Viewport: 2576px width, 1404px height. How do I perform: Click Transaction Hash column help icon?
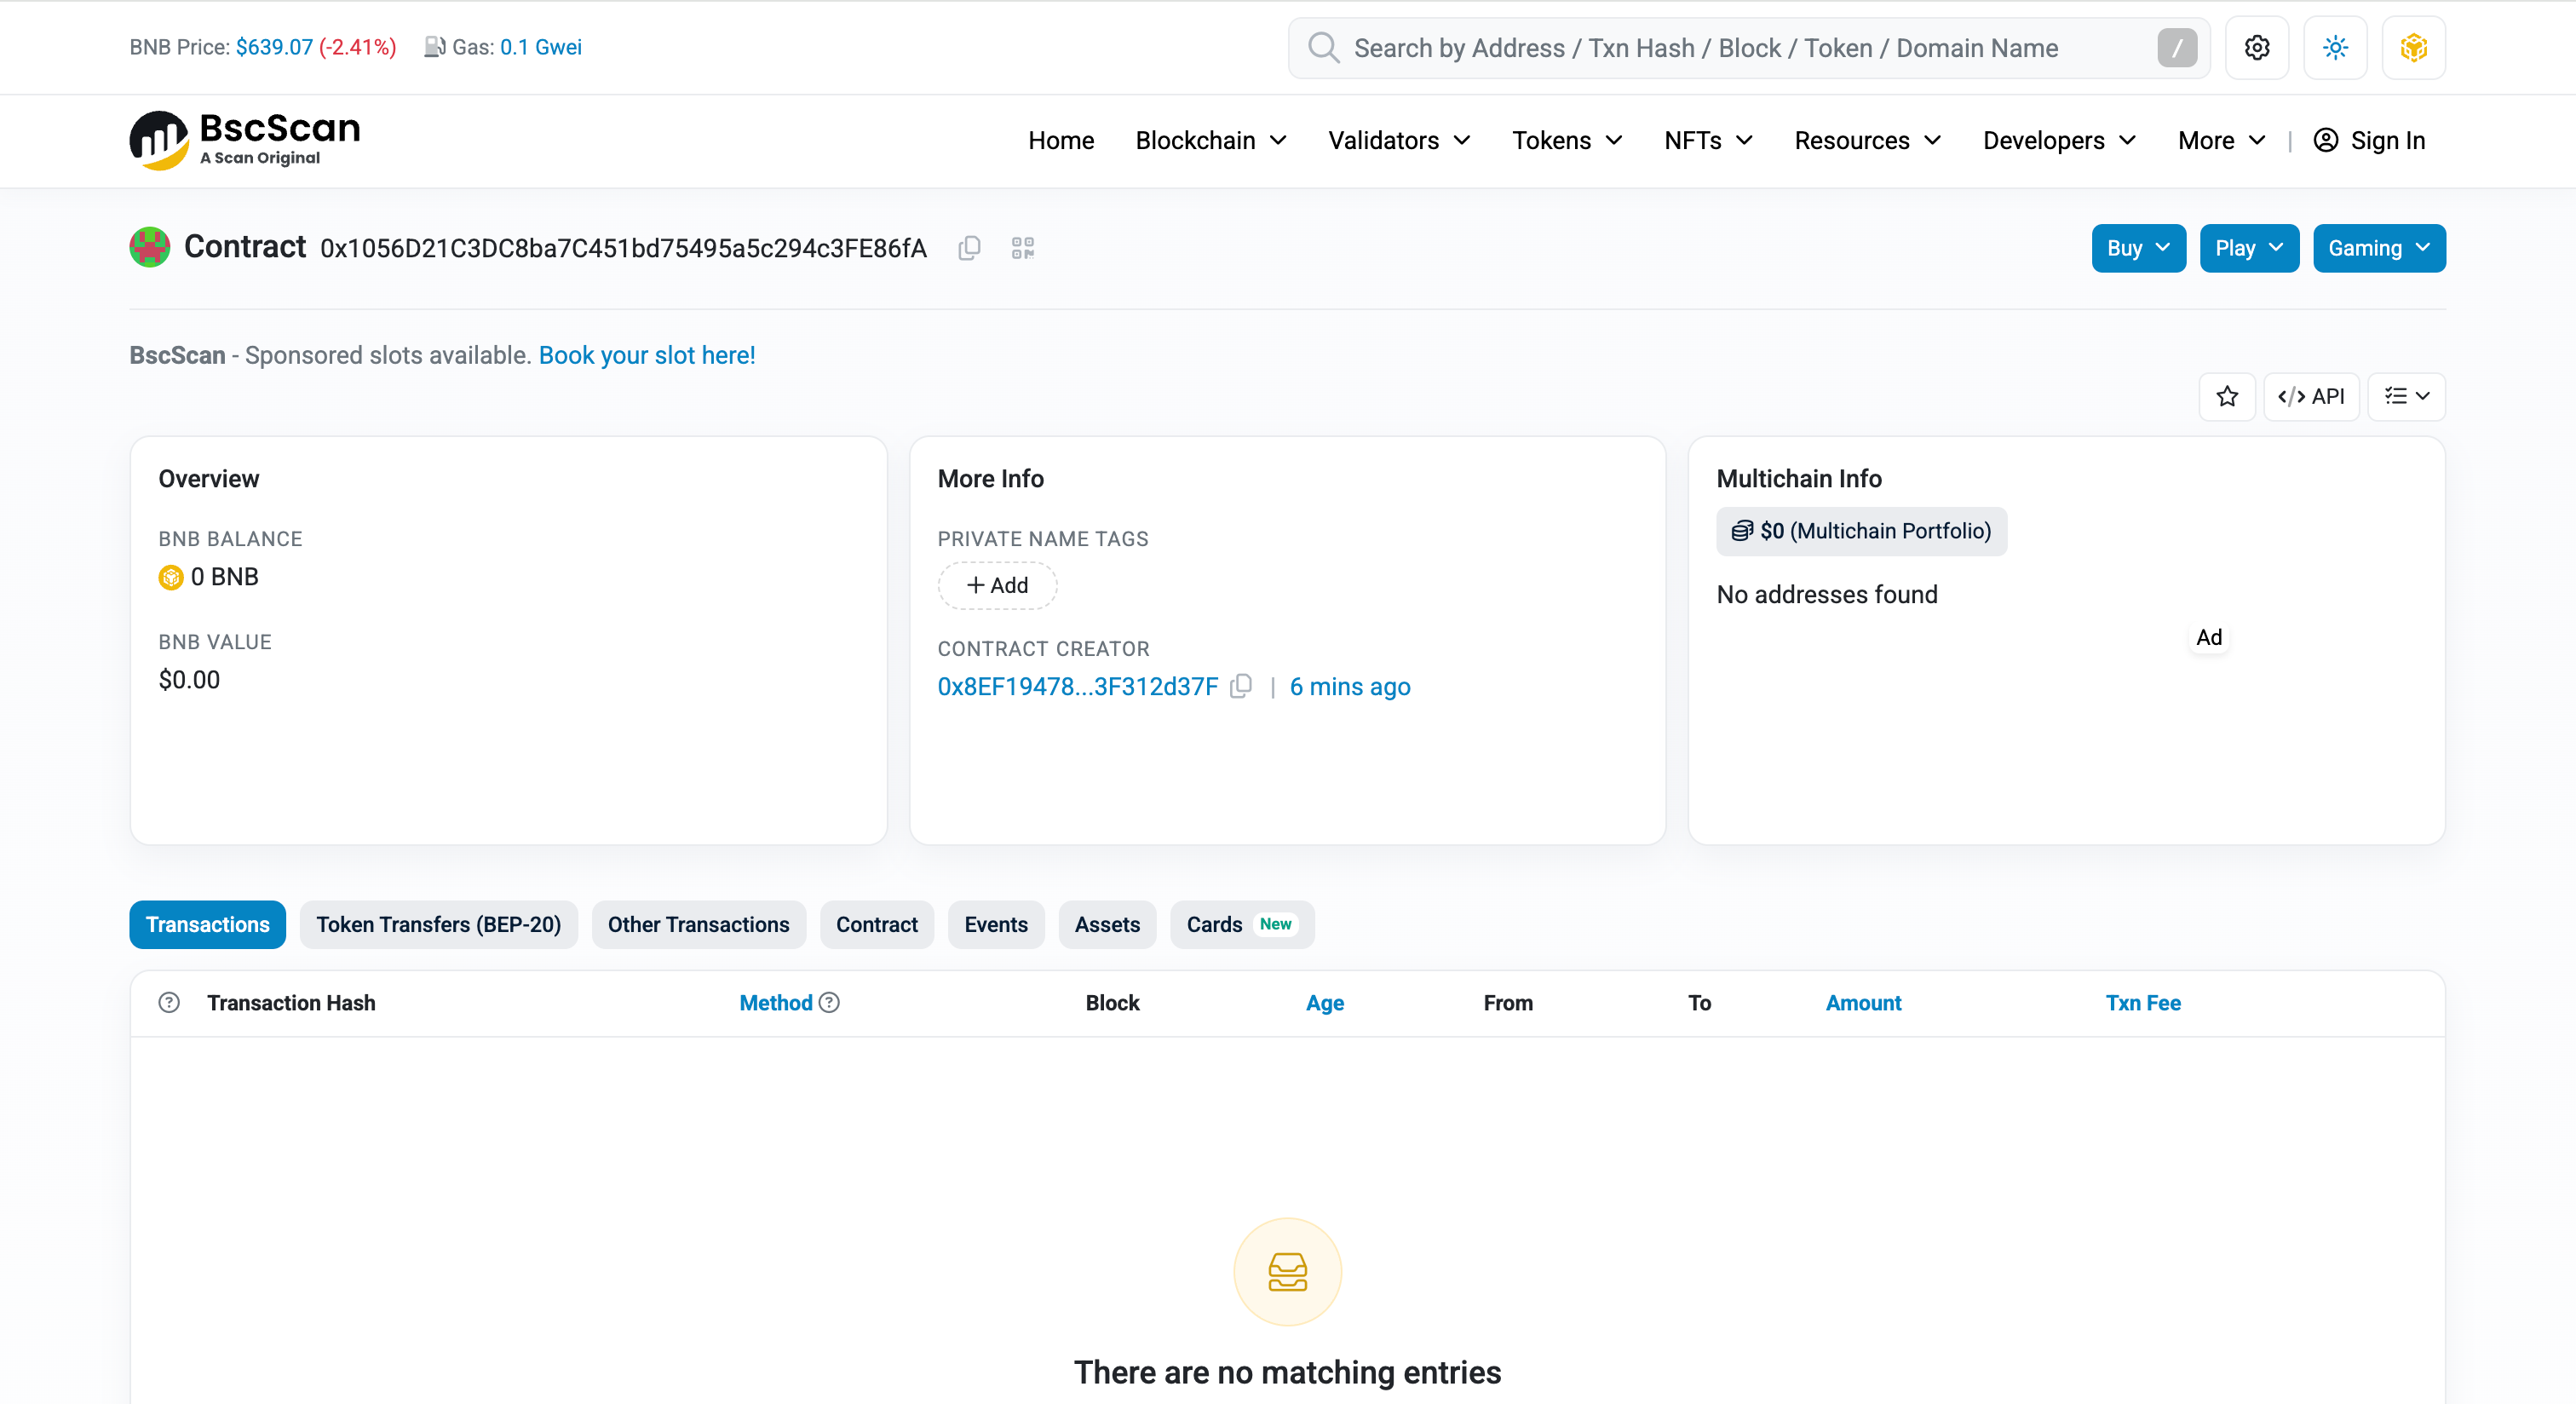pos(169,1002)
